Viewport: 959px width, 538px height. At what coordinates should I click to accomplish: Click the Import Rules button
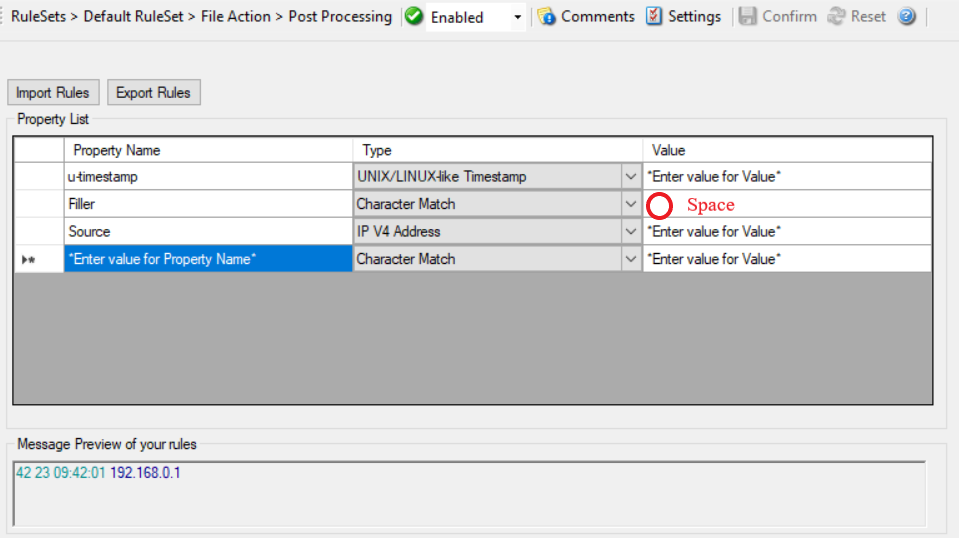53,93
